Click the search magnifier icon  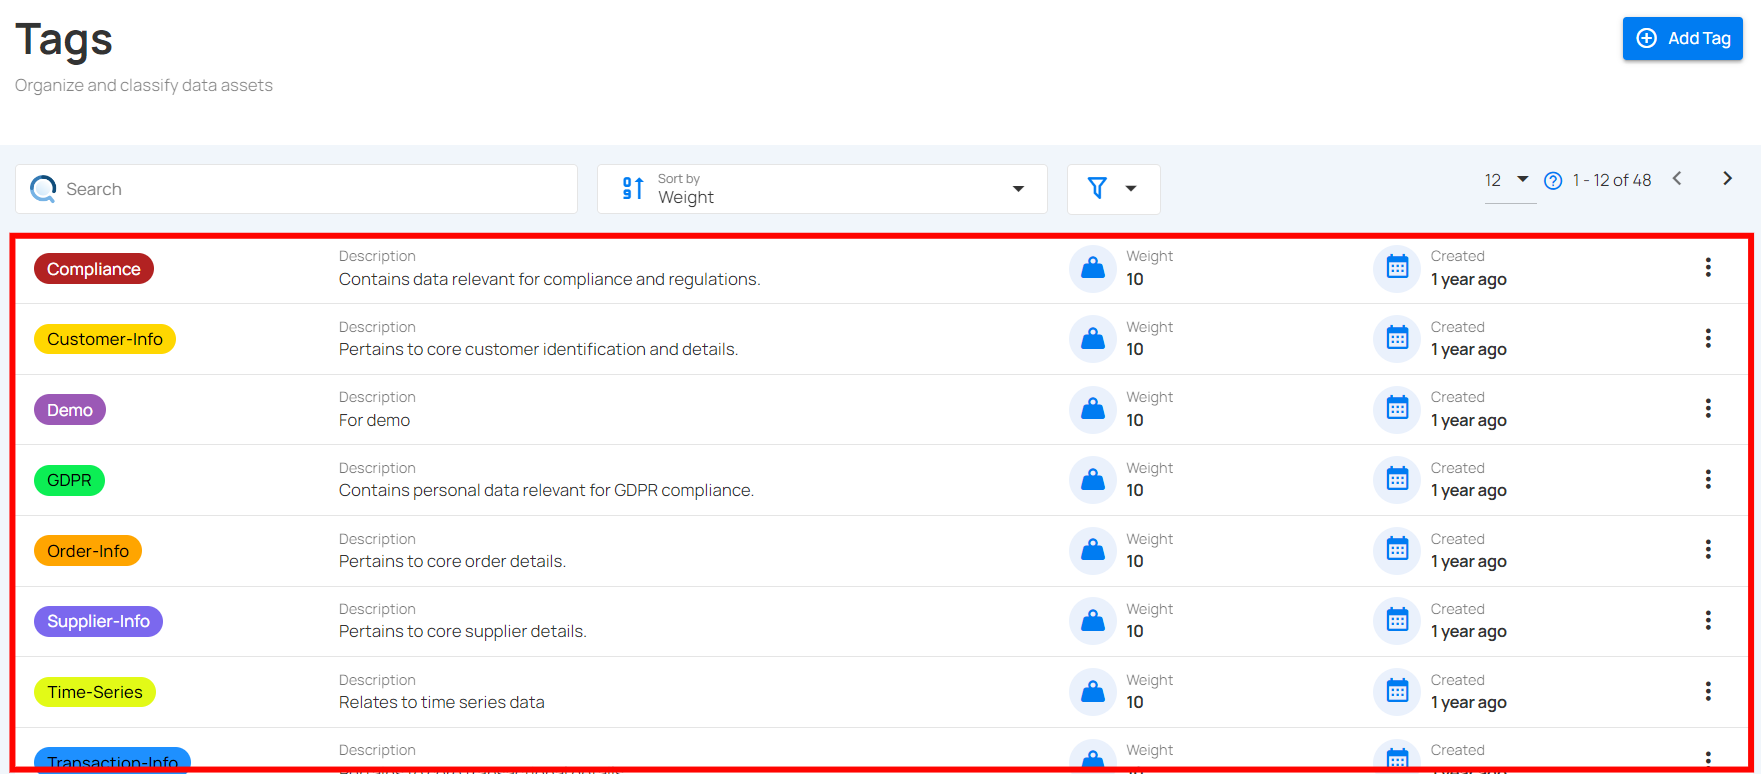[43, 189]
